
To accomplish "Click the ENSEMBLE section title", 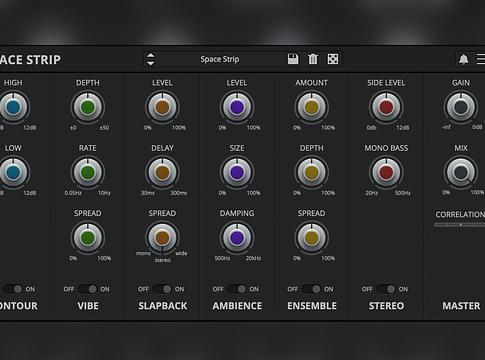I will click(312, 306).
